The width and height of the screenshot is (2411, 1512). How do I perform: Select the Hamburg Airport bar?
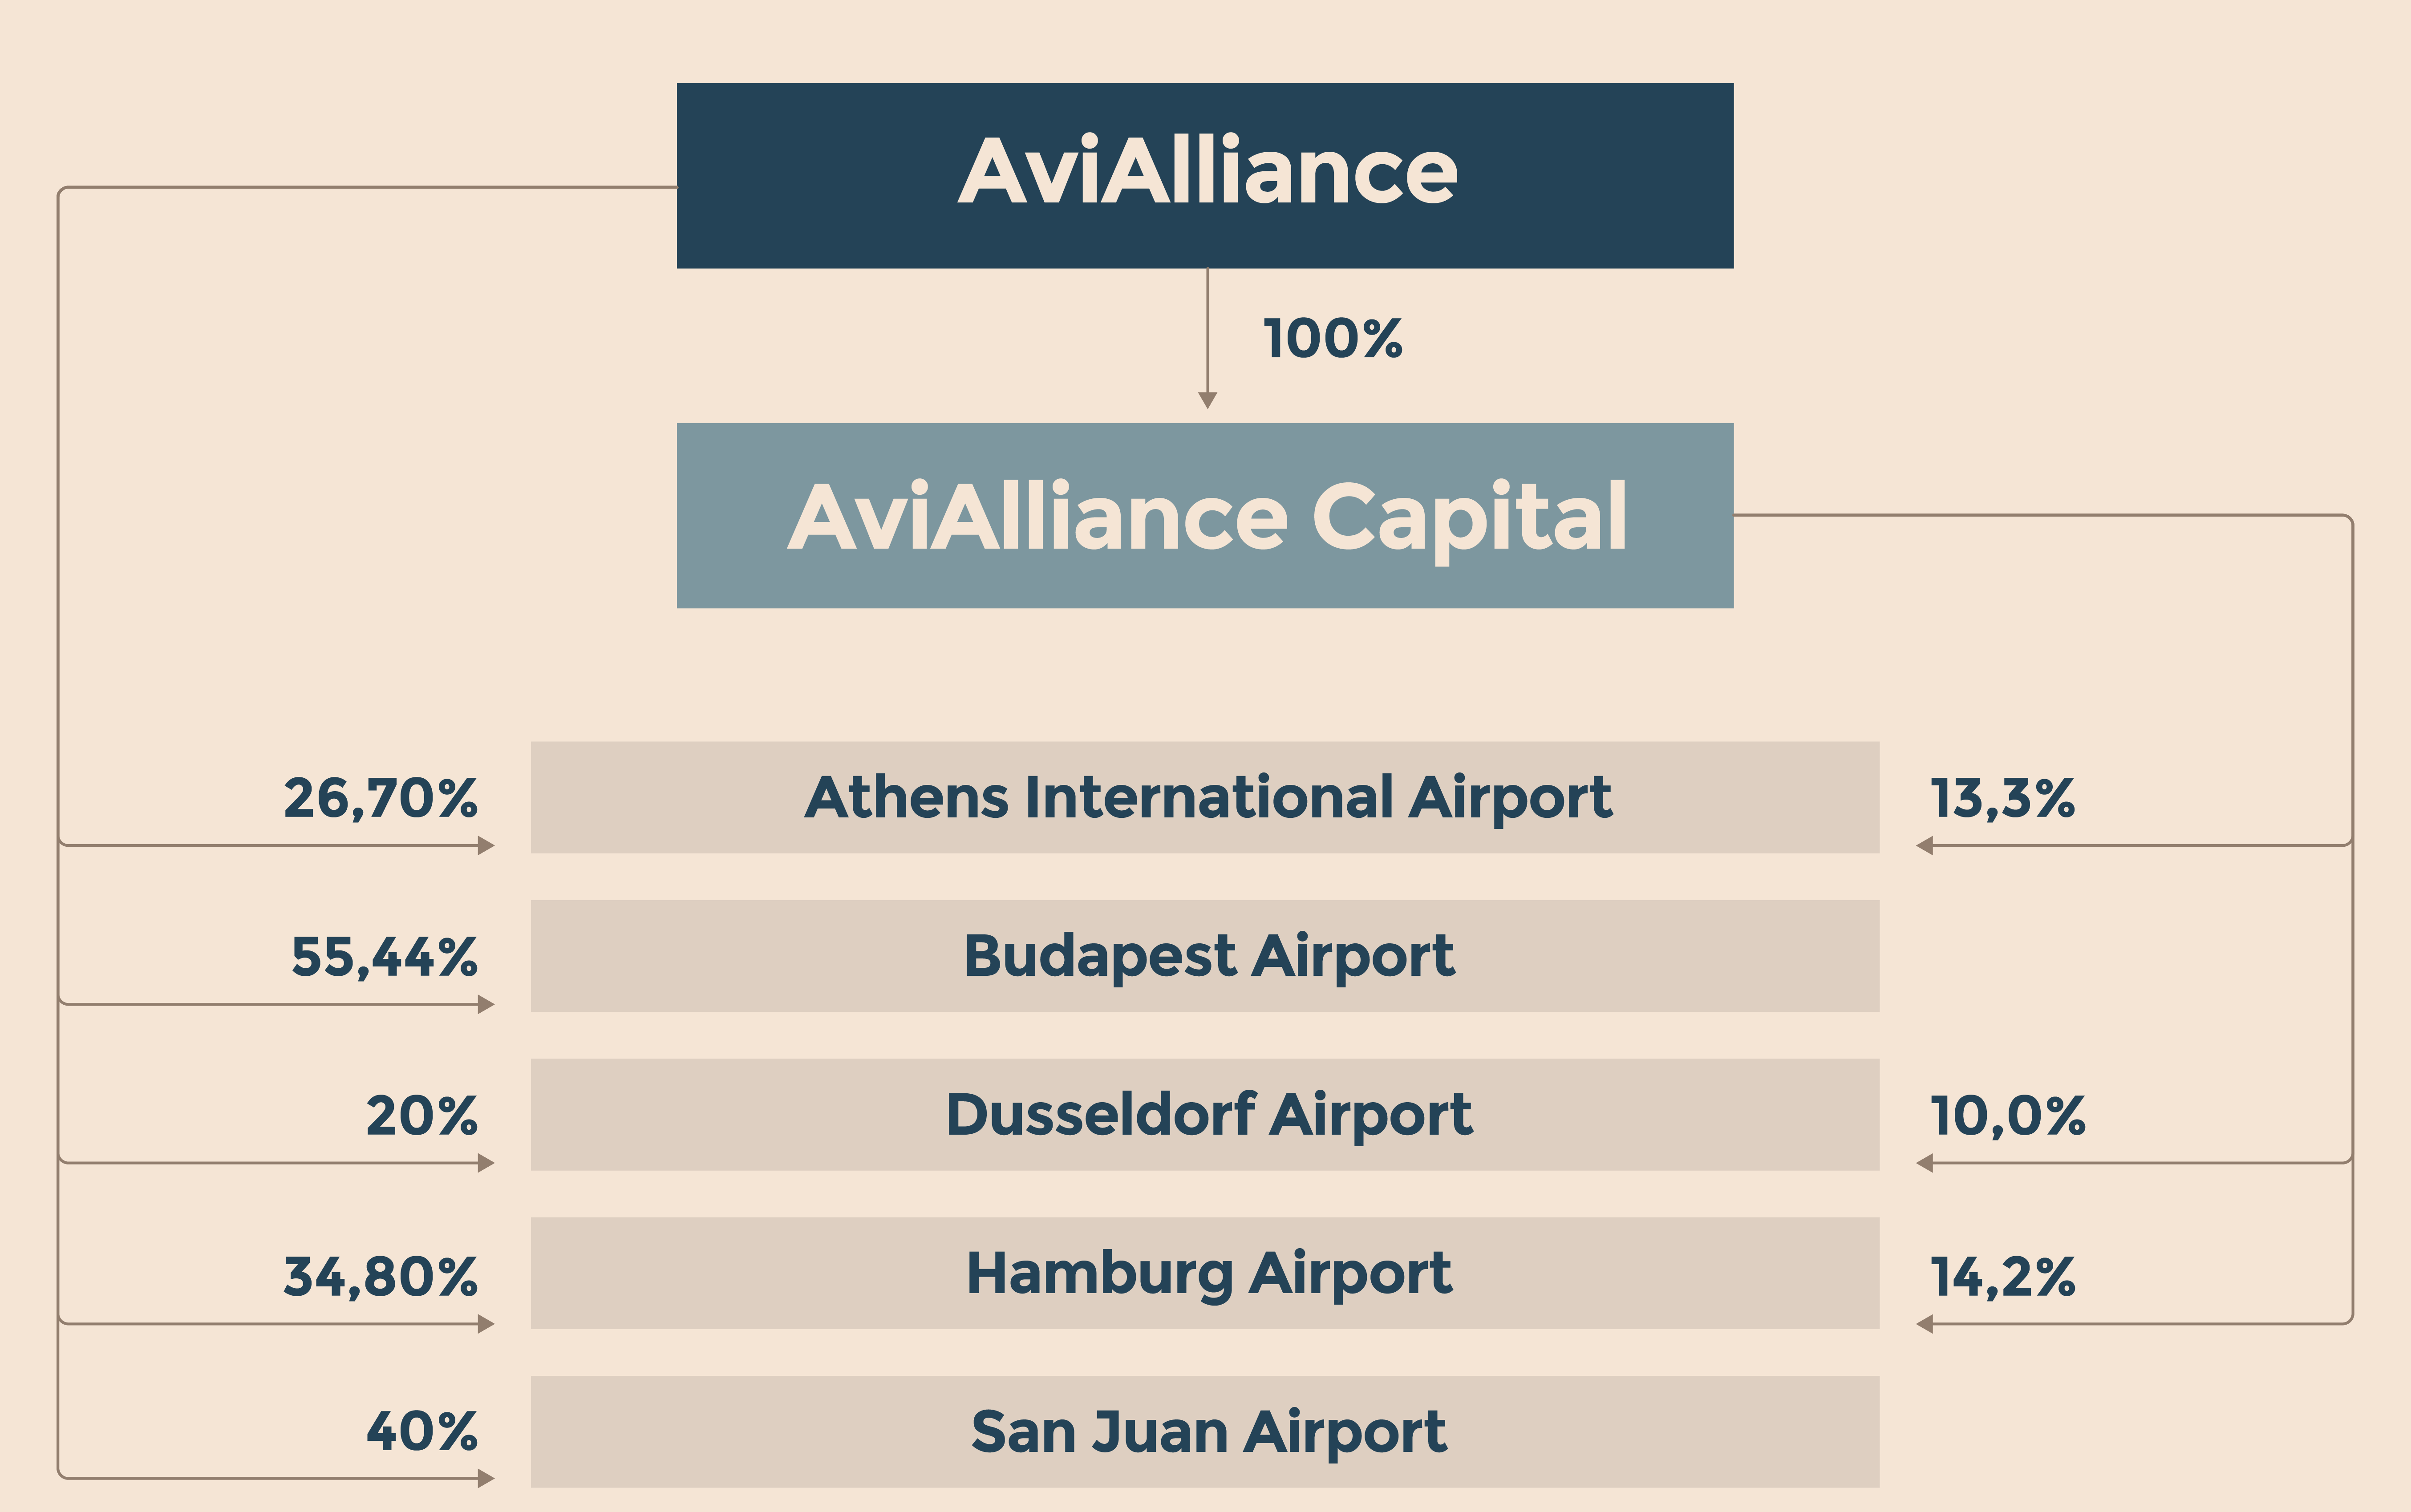click(1205, 1273)
